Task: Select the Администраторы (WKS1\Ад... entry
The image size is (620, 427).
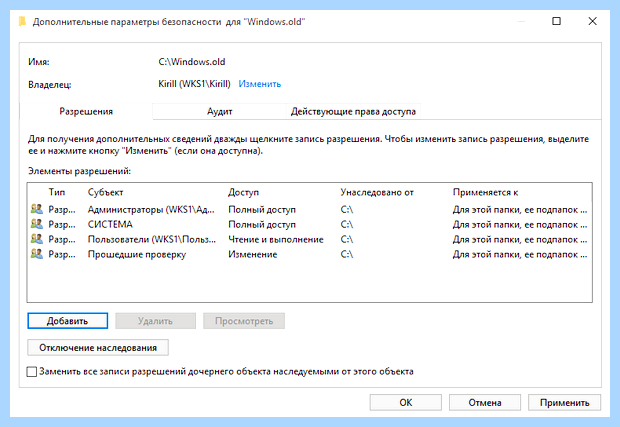Action: (309, 209)
